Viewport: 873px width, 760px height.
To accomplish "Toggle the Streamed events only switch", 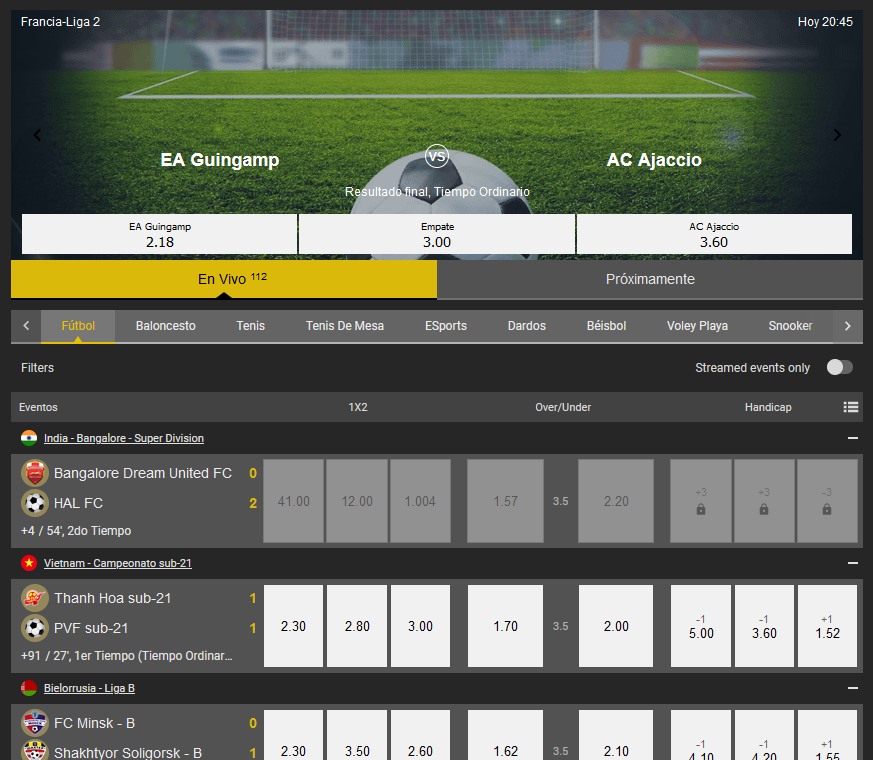I will 840,367.
